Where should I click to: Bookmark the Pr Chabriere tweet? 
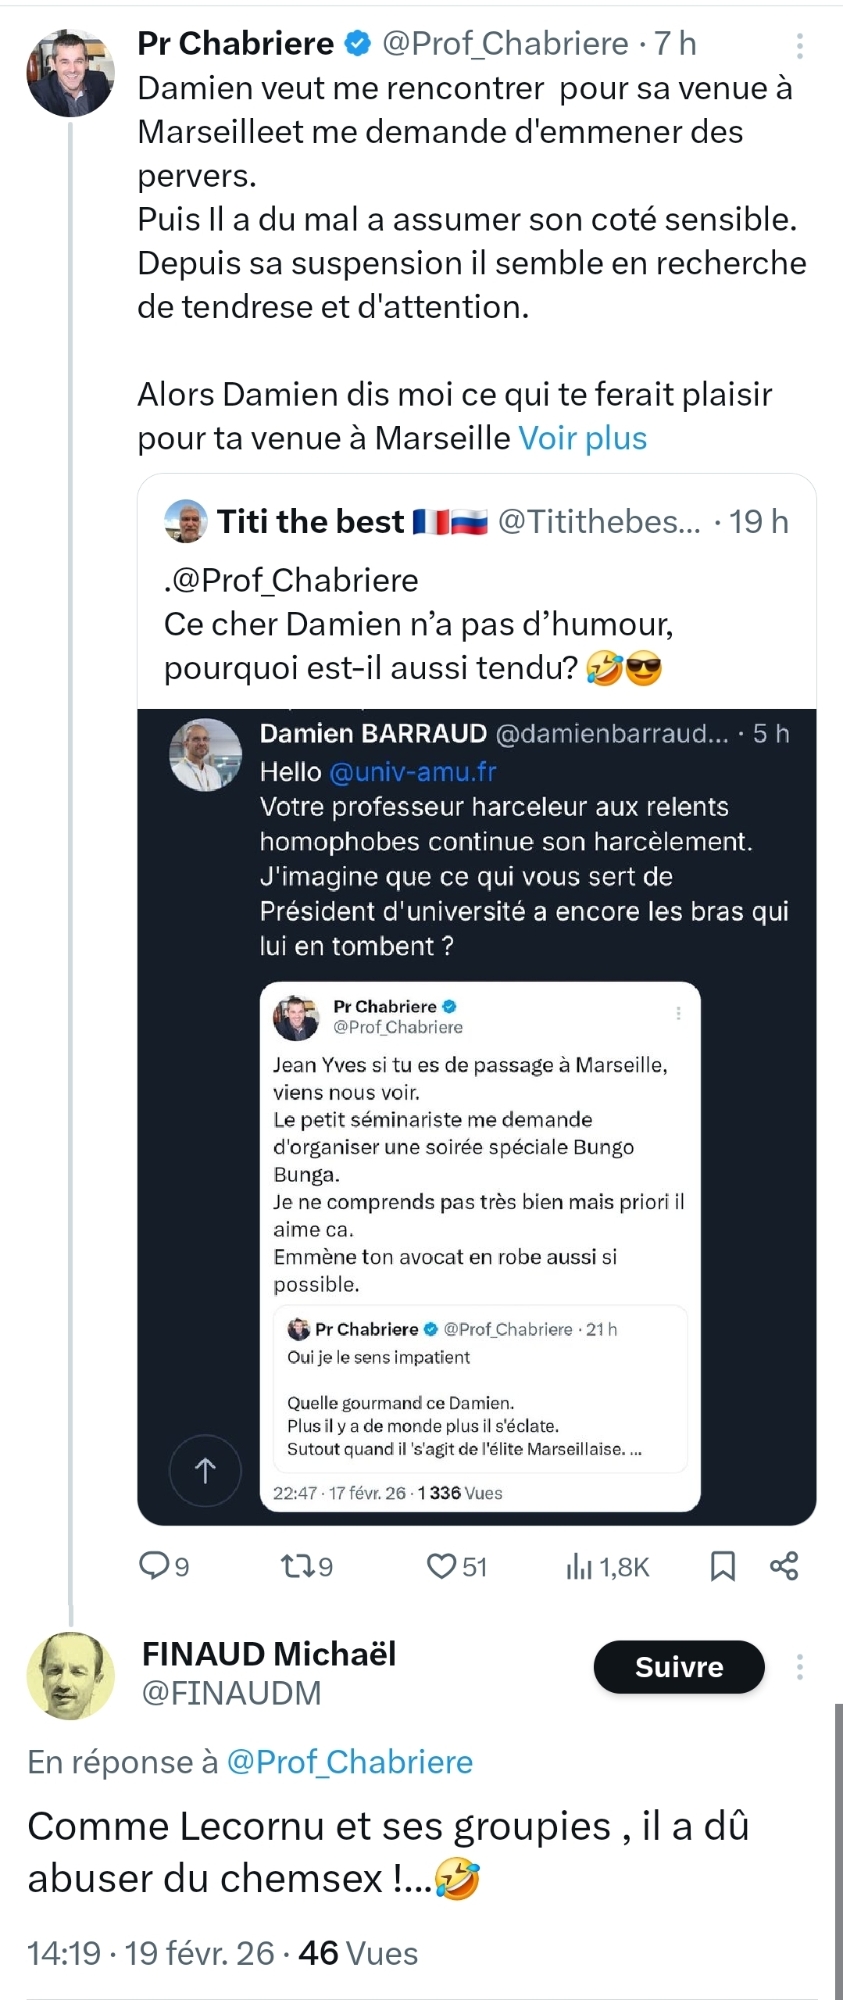[x=722, y=1565]
